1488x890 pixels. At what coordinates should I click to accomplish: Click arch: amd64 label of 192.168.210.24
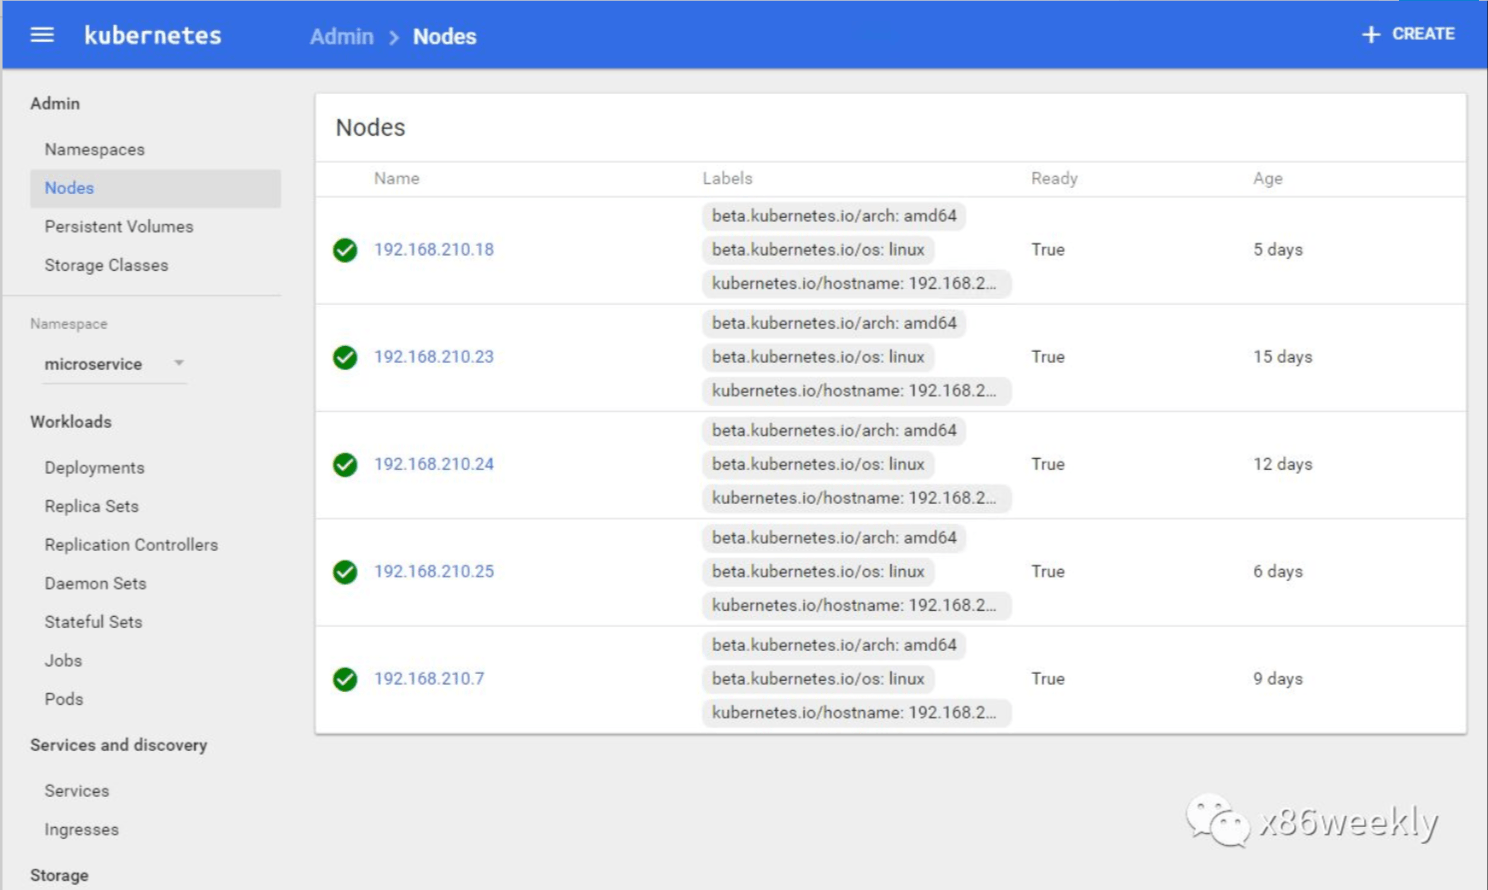point(834,431)
